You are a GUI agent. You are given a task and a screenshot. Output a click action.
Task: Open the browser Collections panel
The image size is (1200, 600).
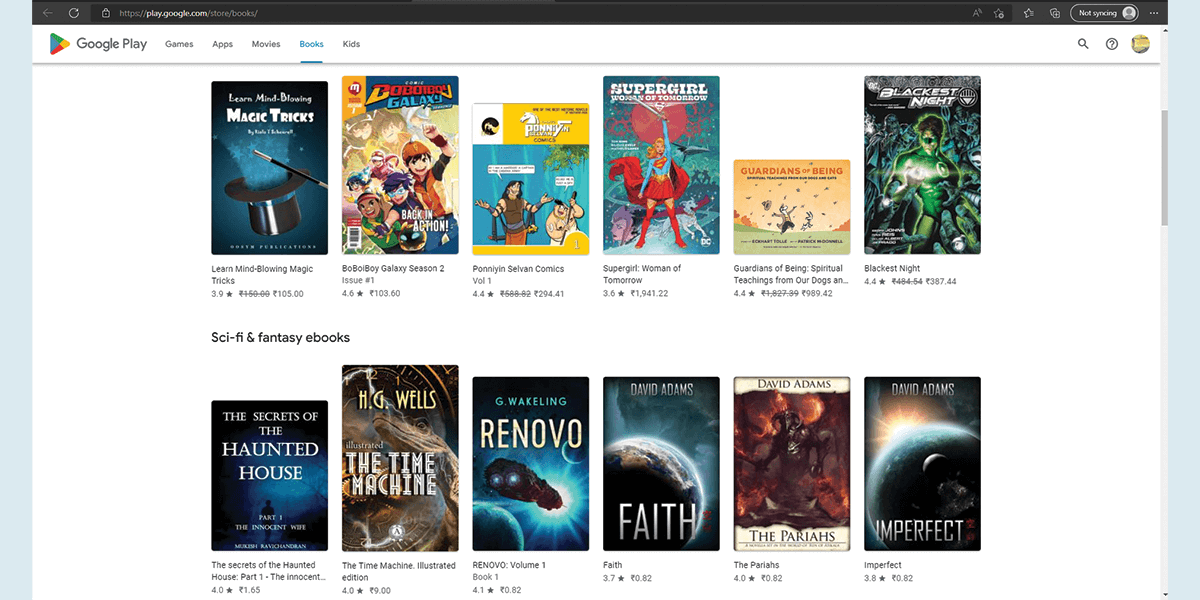(1054, 13)
